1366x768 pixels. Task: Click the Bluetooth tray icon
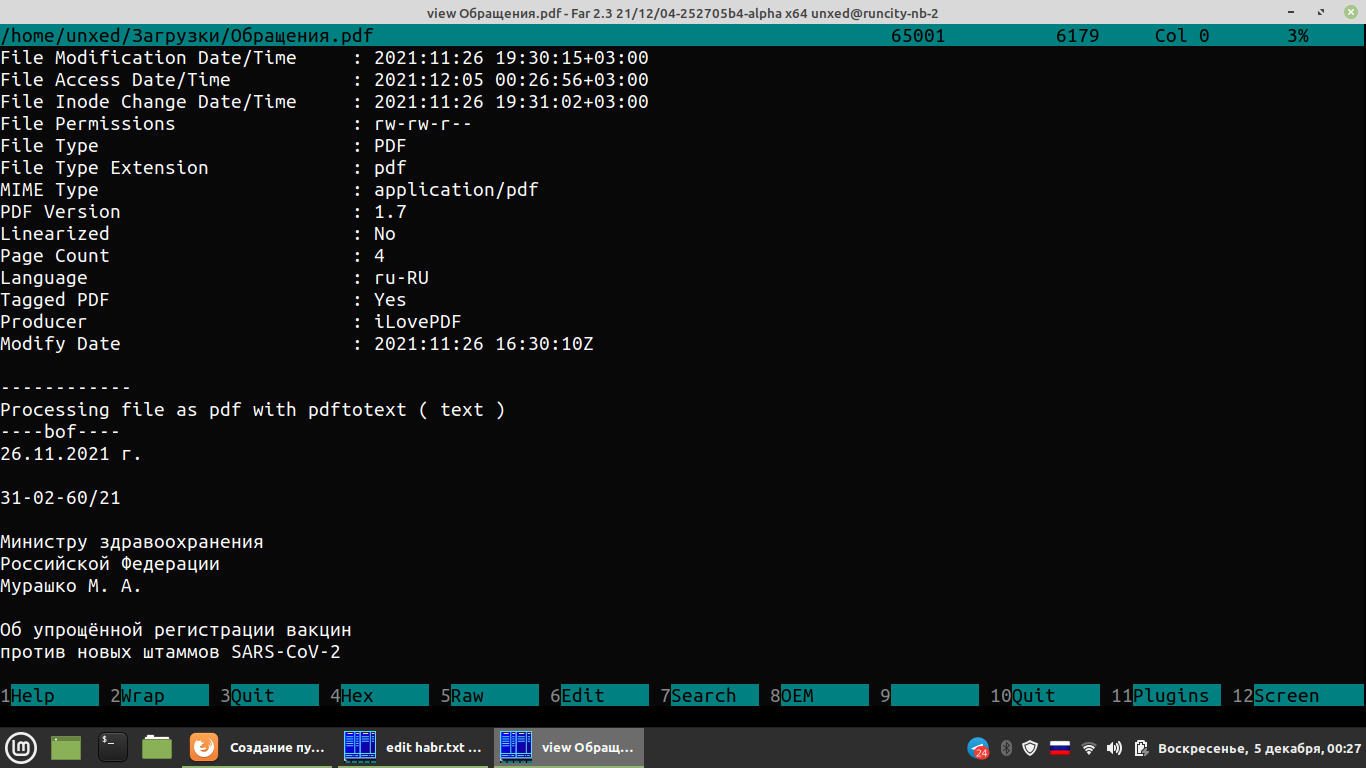click(x=1007, y=748)
